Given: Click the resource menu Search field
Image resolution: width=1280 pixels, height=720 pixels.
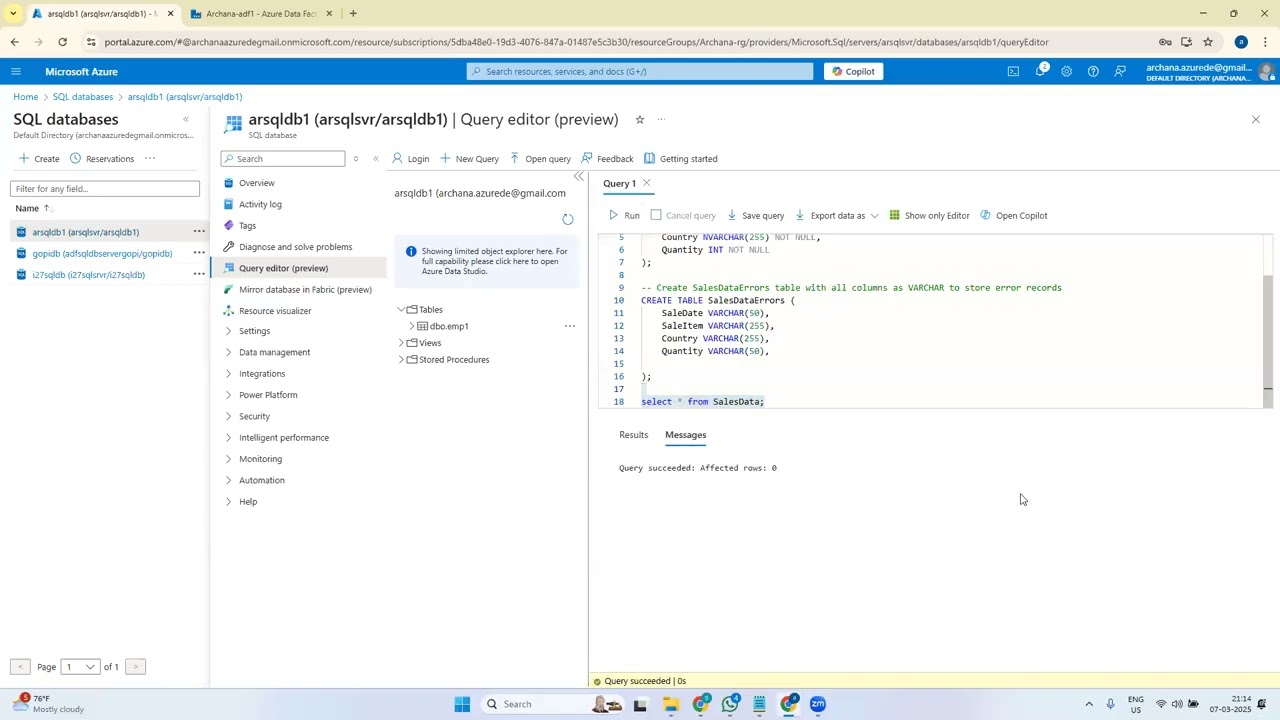Looking at the screenshot, I should click(283, 158).
